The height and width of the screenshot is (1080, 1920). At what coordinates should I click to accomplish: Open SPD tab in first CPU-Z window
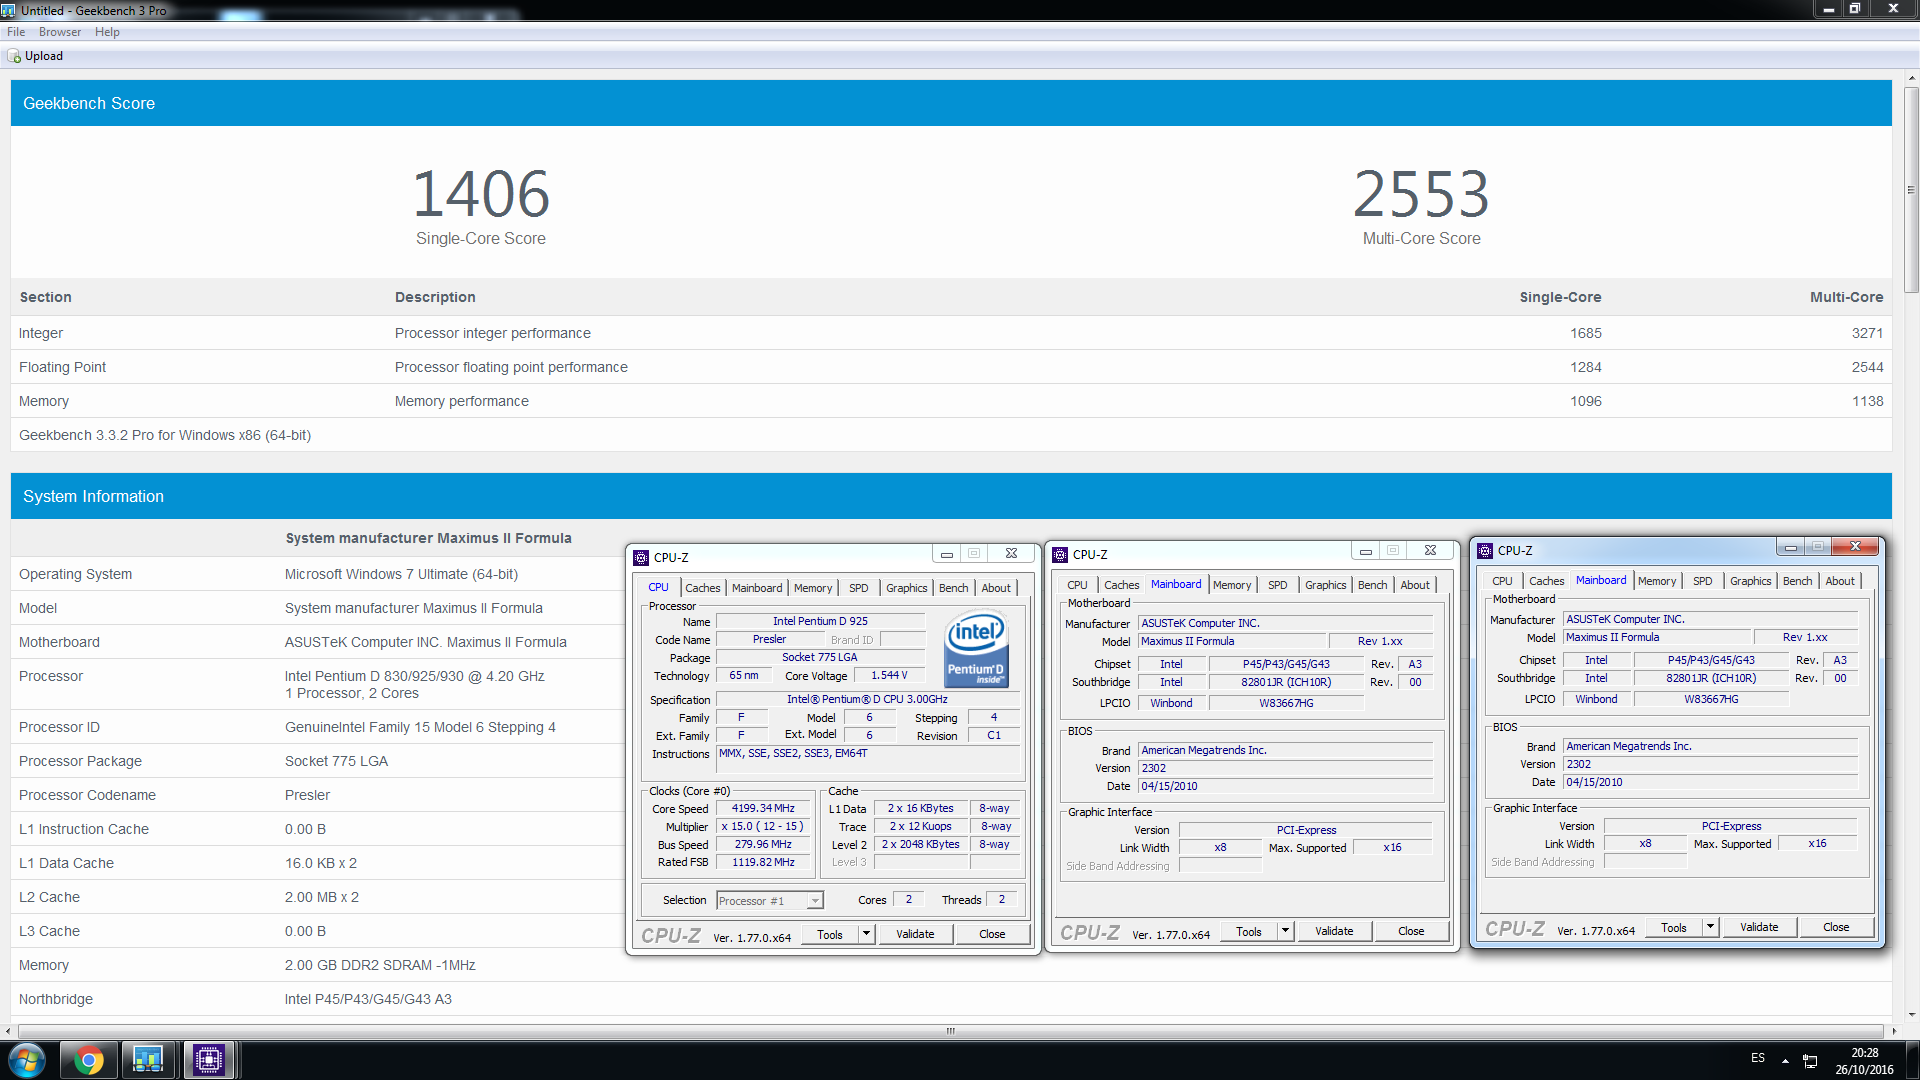coord(859,588)
